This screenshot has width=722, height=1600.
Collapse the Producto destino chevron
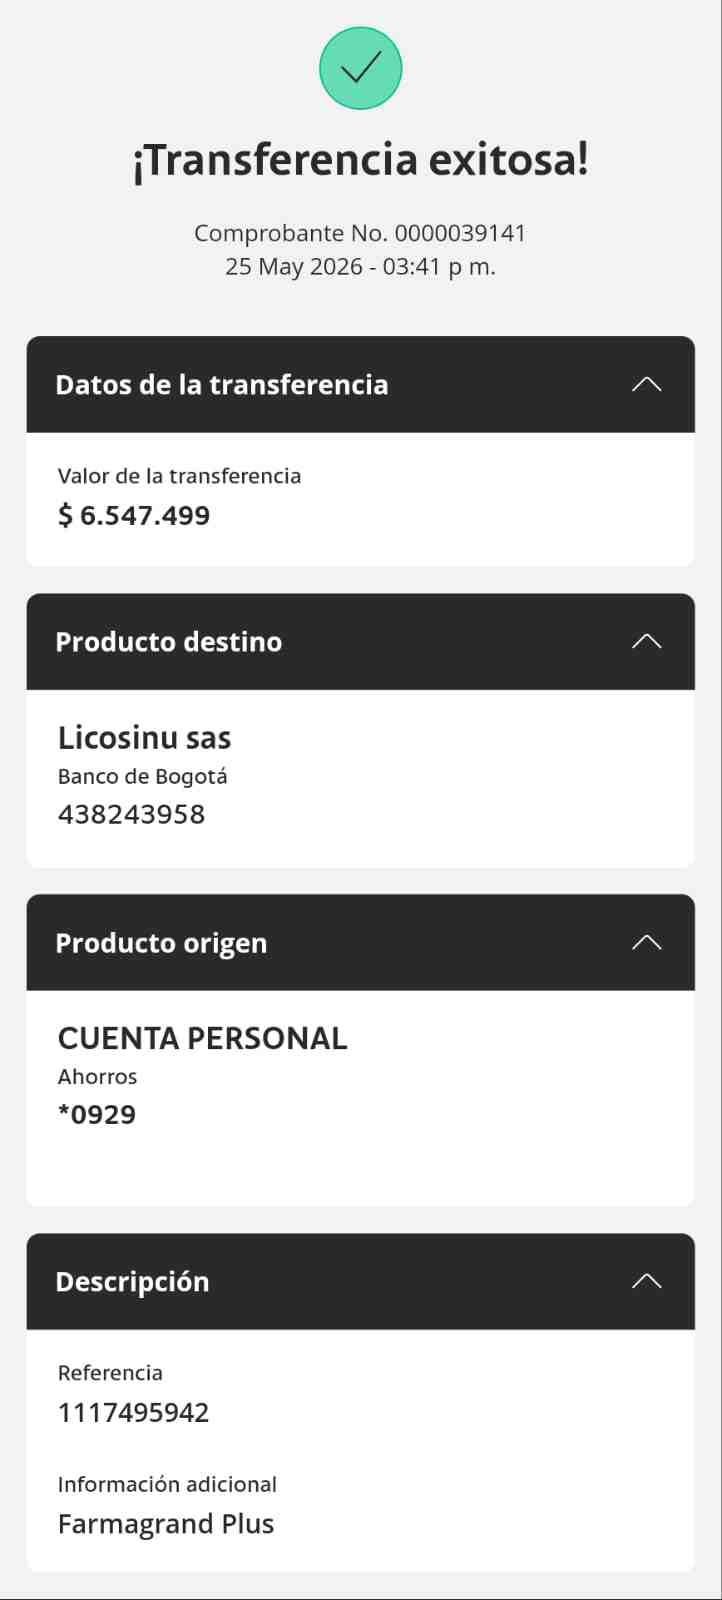tap(647, 641)
